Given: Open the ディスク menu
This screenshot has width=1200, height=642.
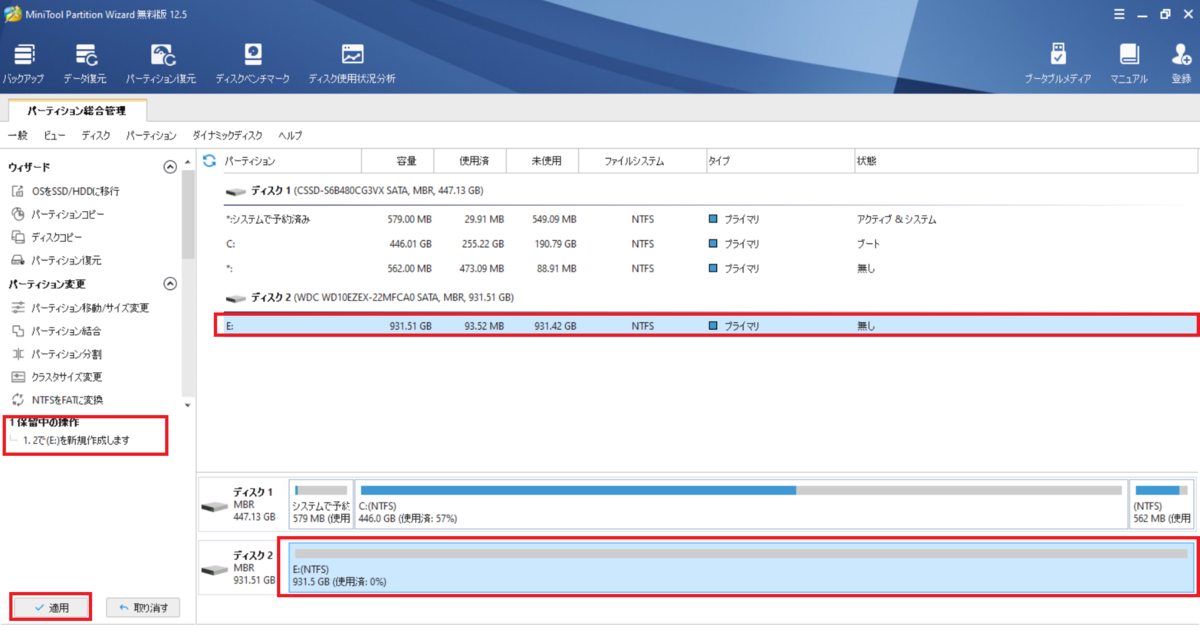Looking at the screenshot, I should click(96, 135).
